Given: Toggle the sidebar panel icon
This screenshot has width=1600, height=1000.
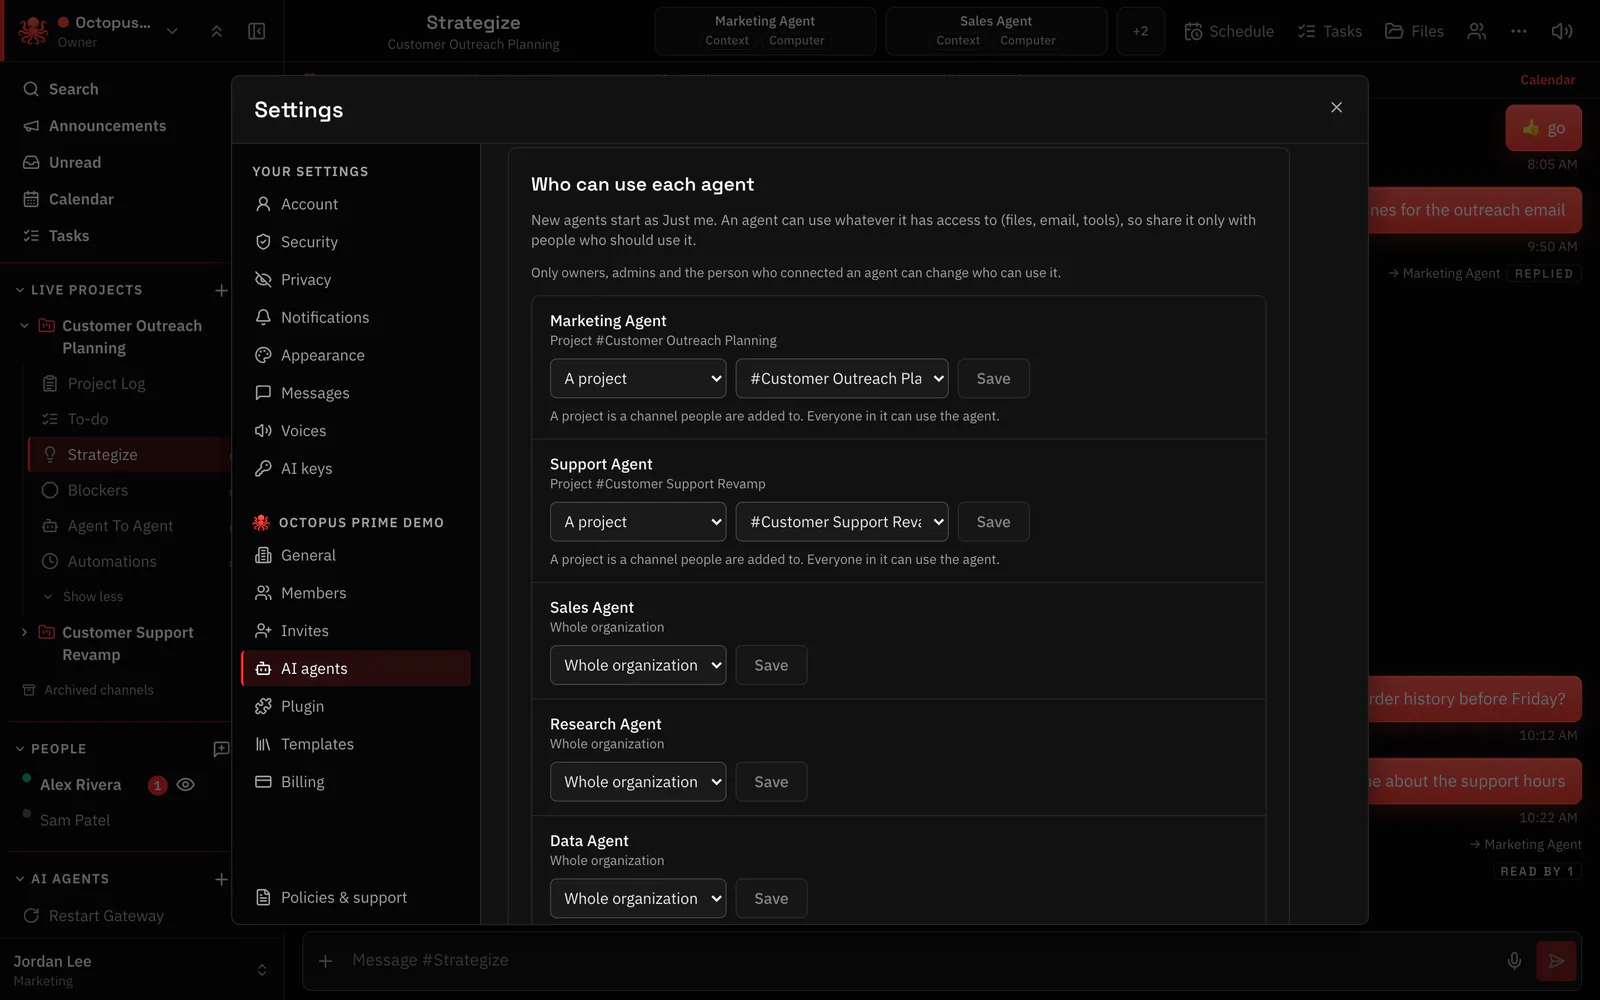Looking at the screenshot, I should pos(256,31).
